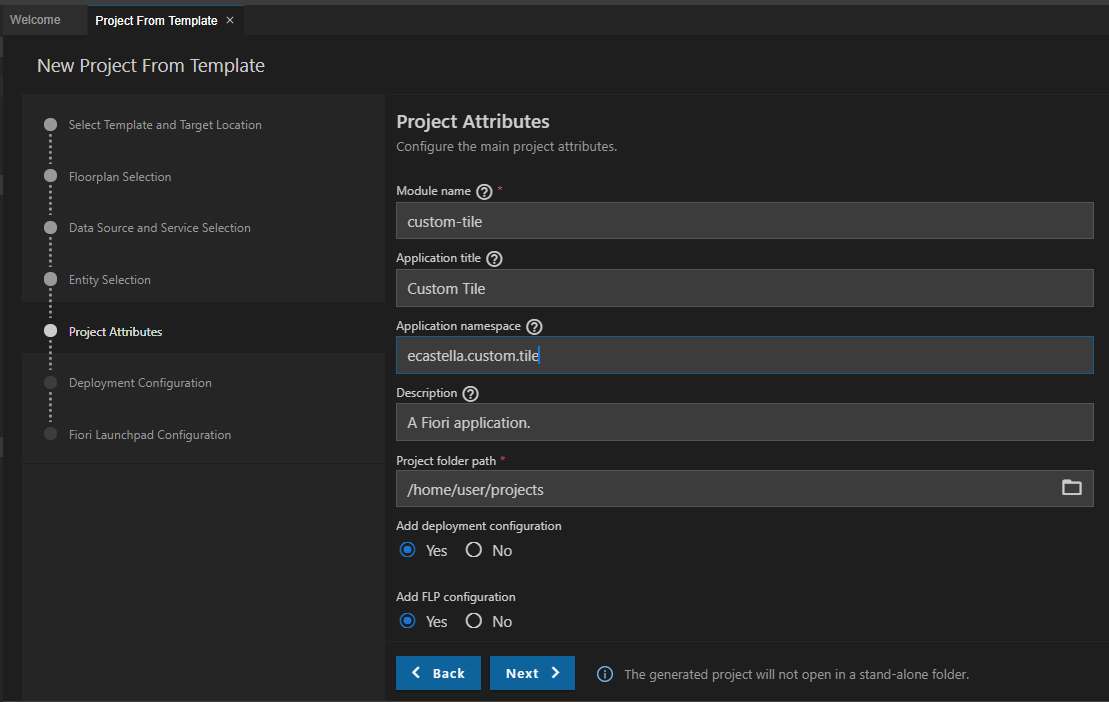Screen dimensions: 1109x702
Task: Go to Fiori Launchpad Configuration step
Action: pyautogui.click(x=150, y=435)
